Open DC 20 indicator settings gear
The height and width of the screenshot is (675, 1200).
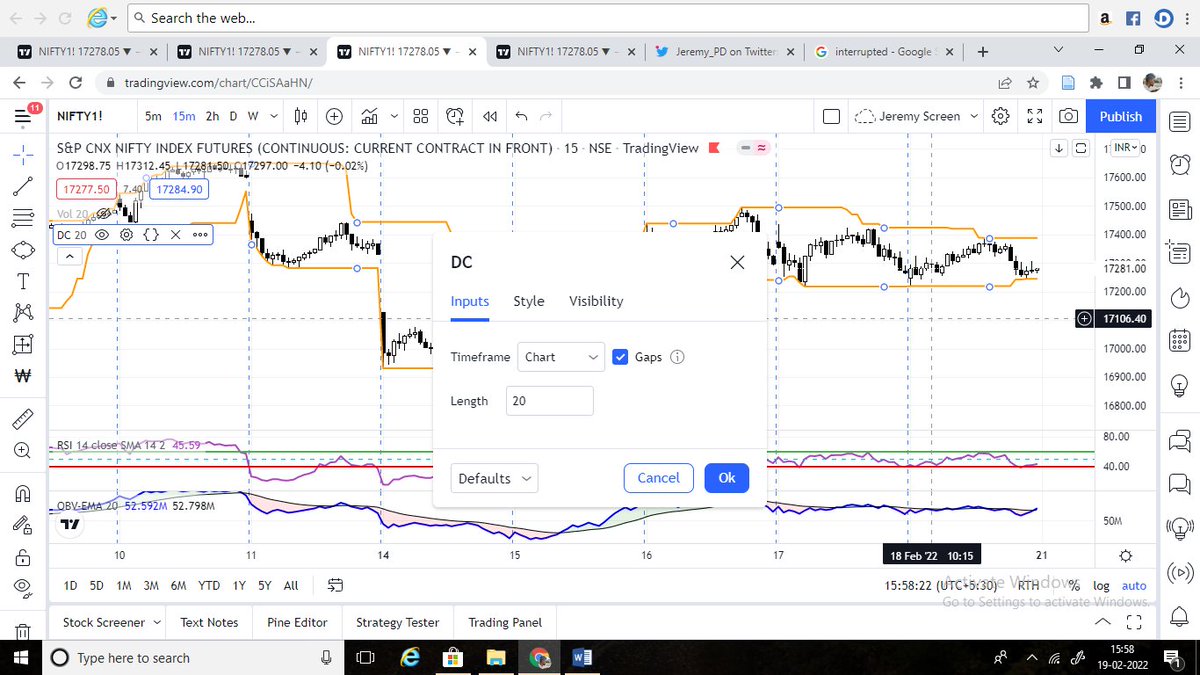click(x=126, y=234)
